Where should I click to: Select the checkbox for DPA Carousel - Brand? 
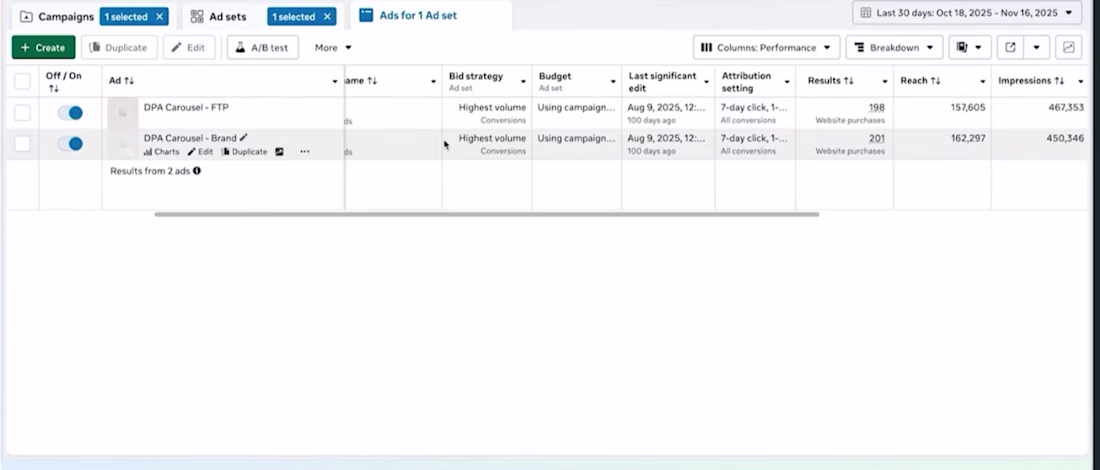click(x=22, y=144)
